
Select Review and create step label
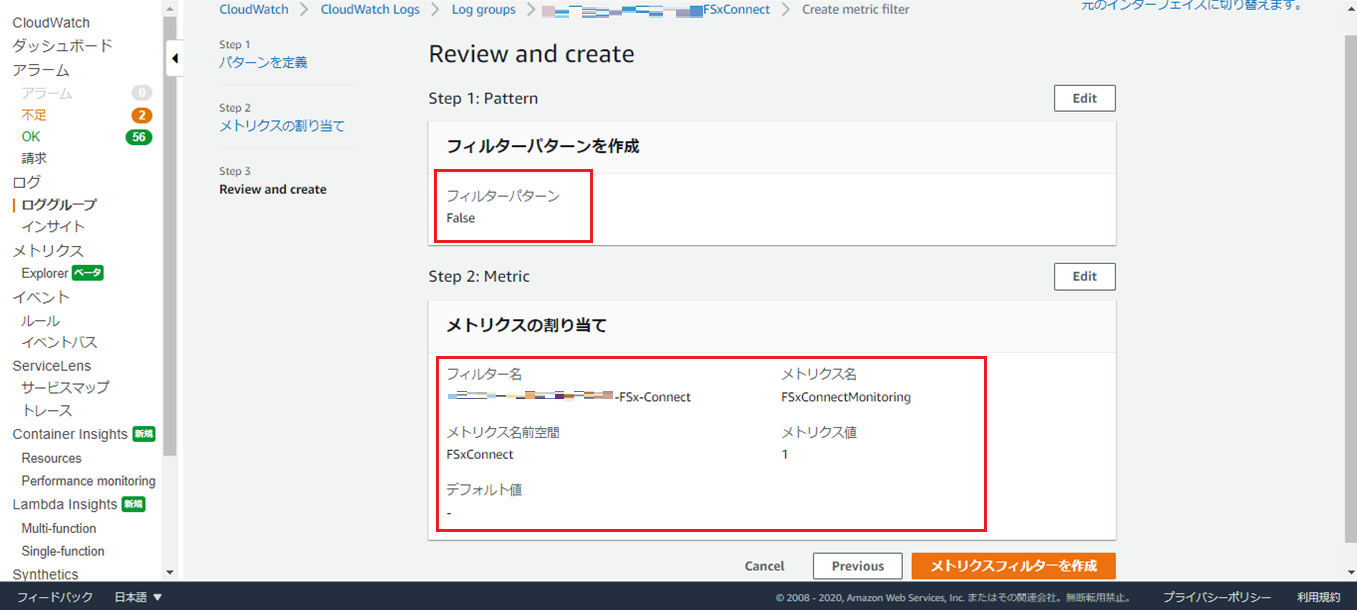click(273, 189)
